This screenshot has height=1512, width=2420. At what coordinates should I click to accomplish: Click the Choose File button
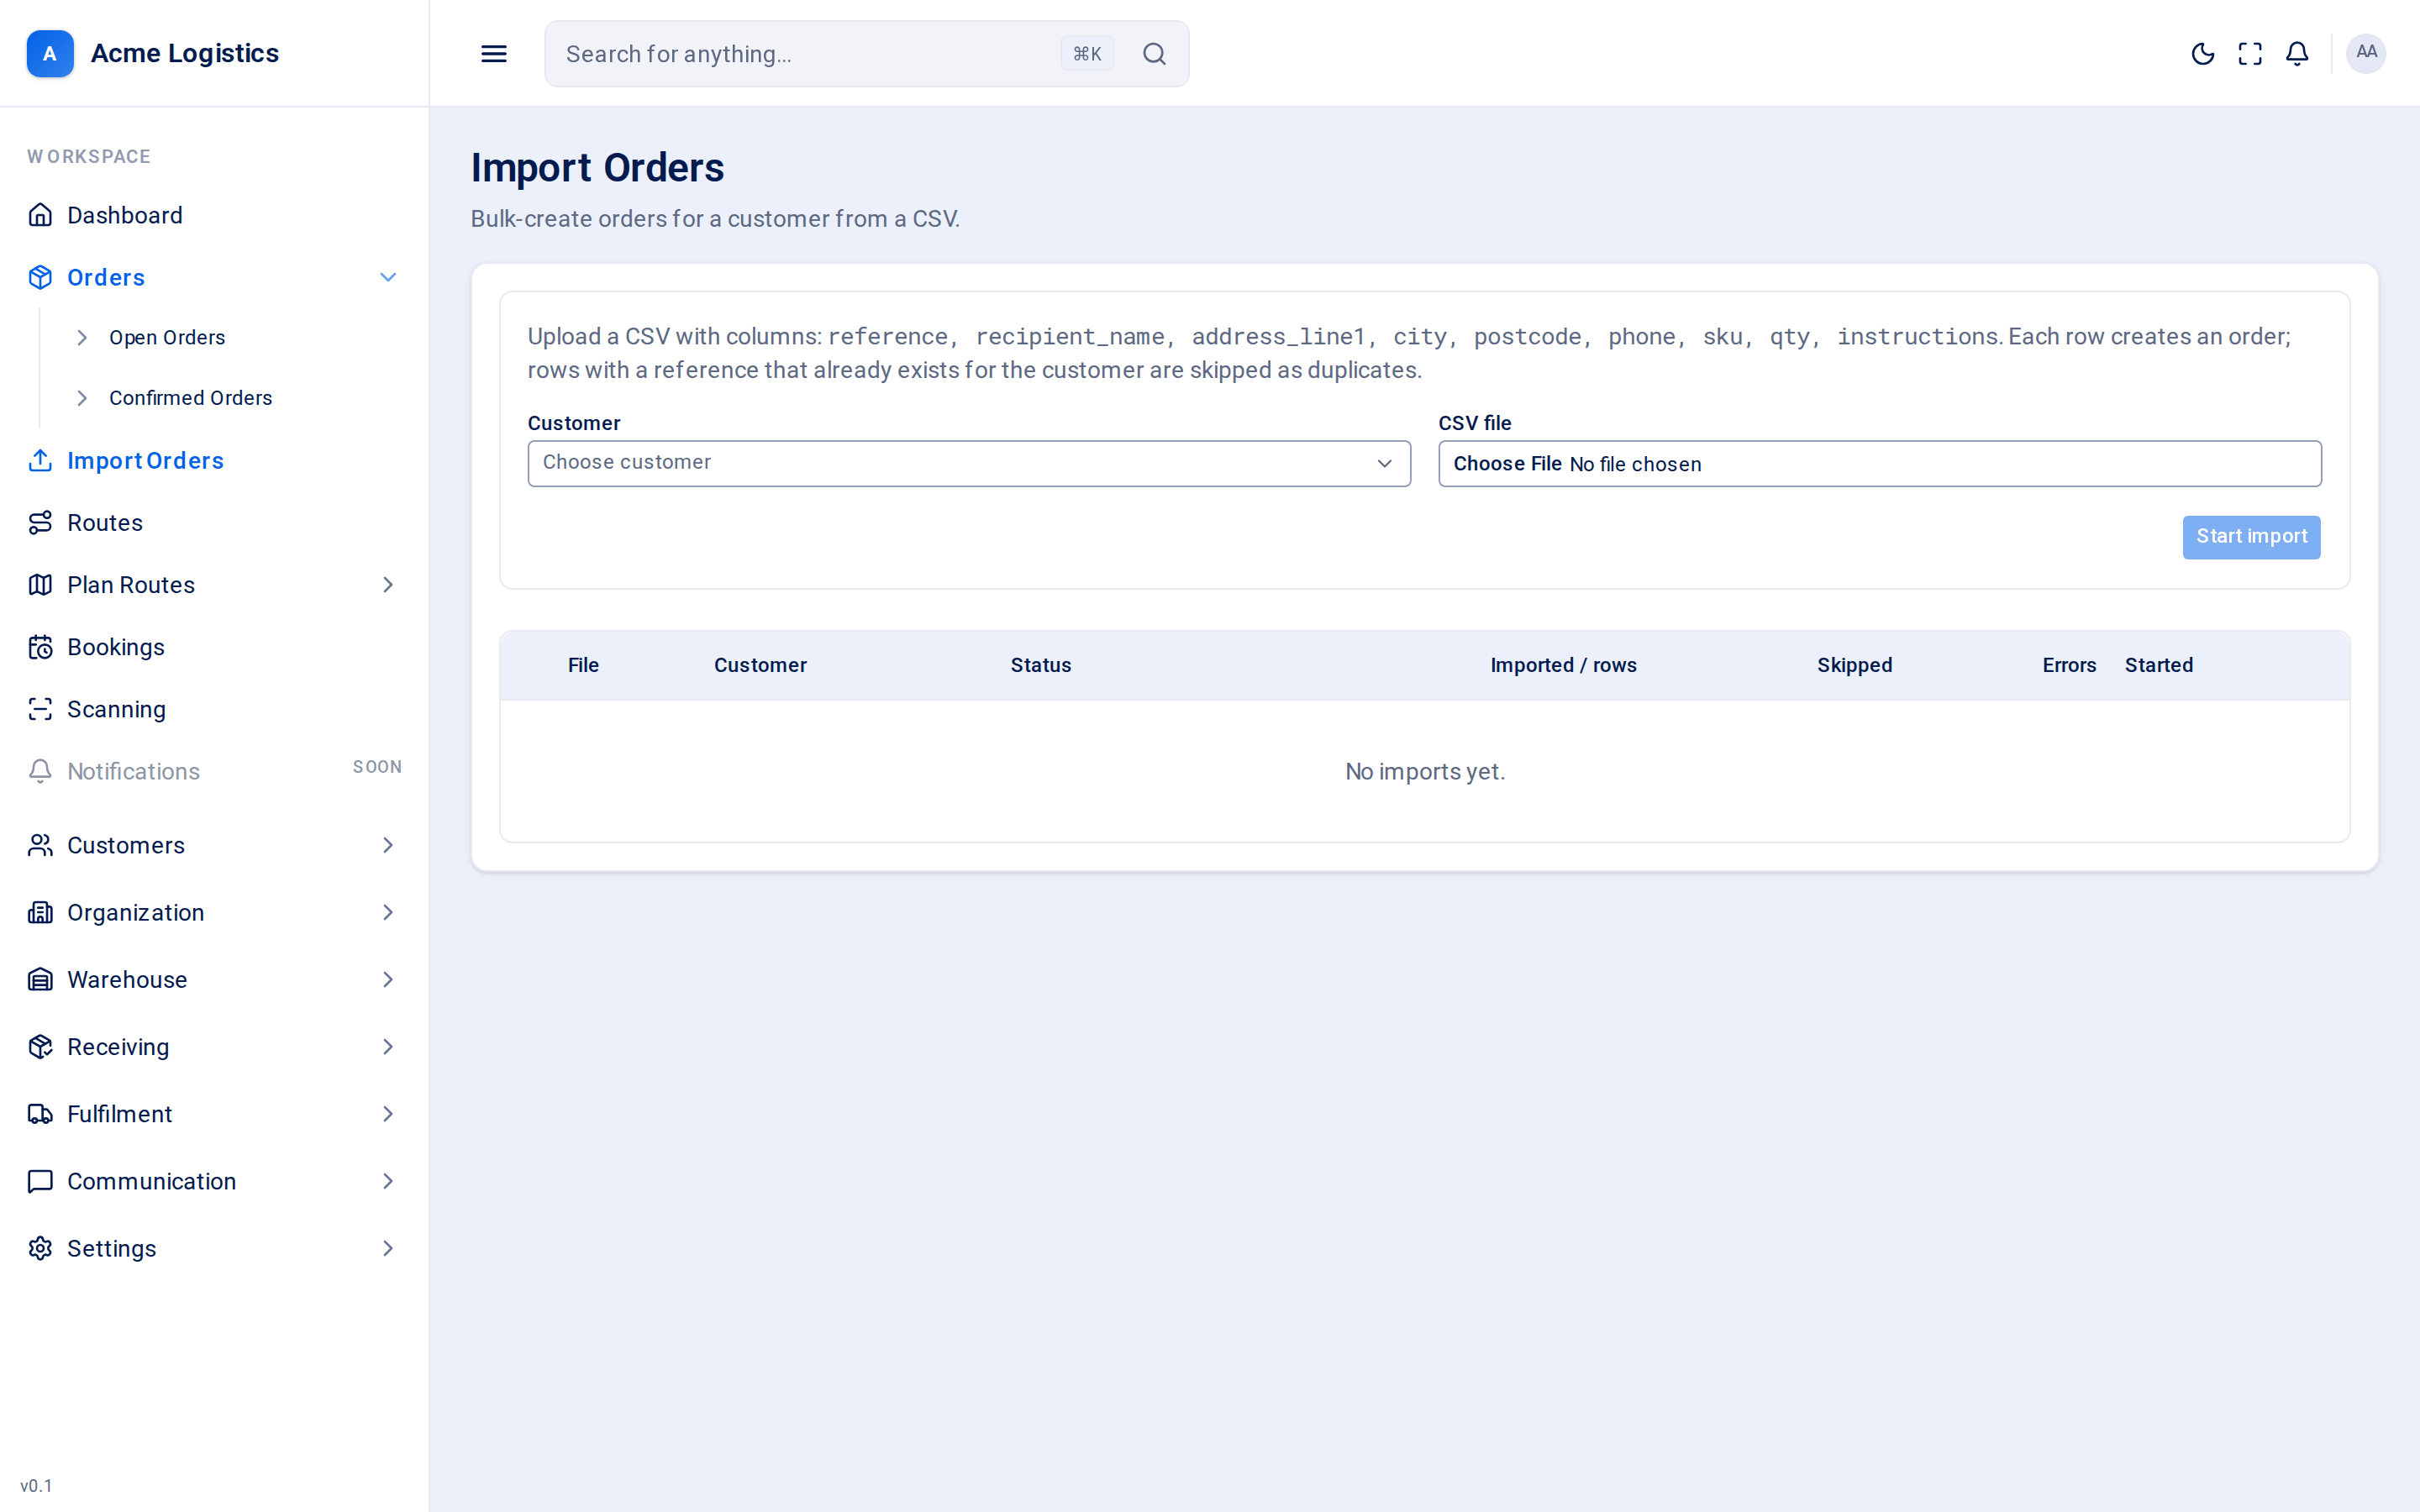coord(1507,464)
